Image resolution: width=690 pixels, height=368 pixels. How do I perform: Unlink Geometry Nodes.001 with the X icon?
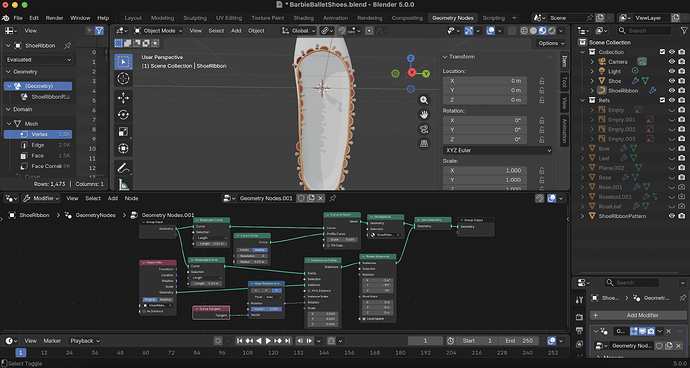(320, 199)
